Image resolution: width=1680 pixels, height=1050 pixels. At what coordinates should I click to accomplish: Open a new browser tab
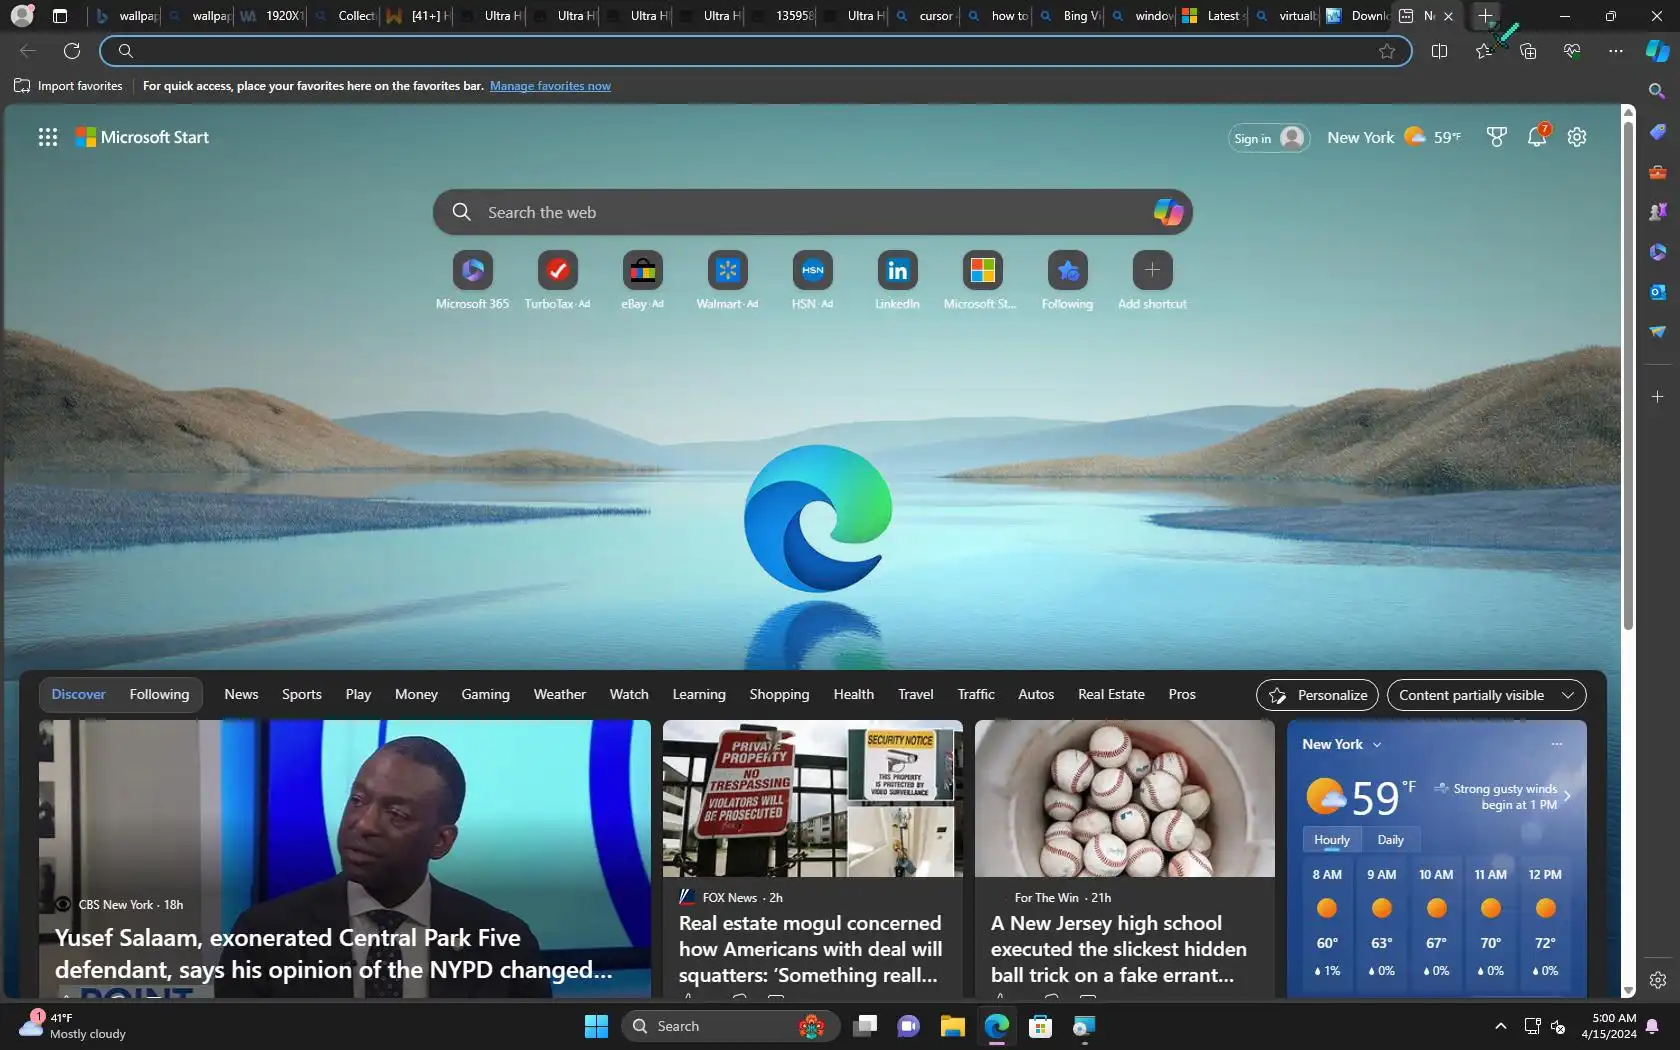(x=1486, y=16)
